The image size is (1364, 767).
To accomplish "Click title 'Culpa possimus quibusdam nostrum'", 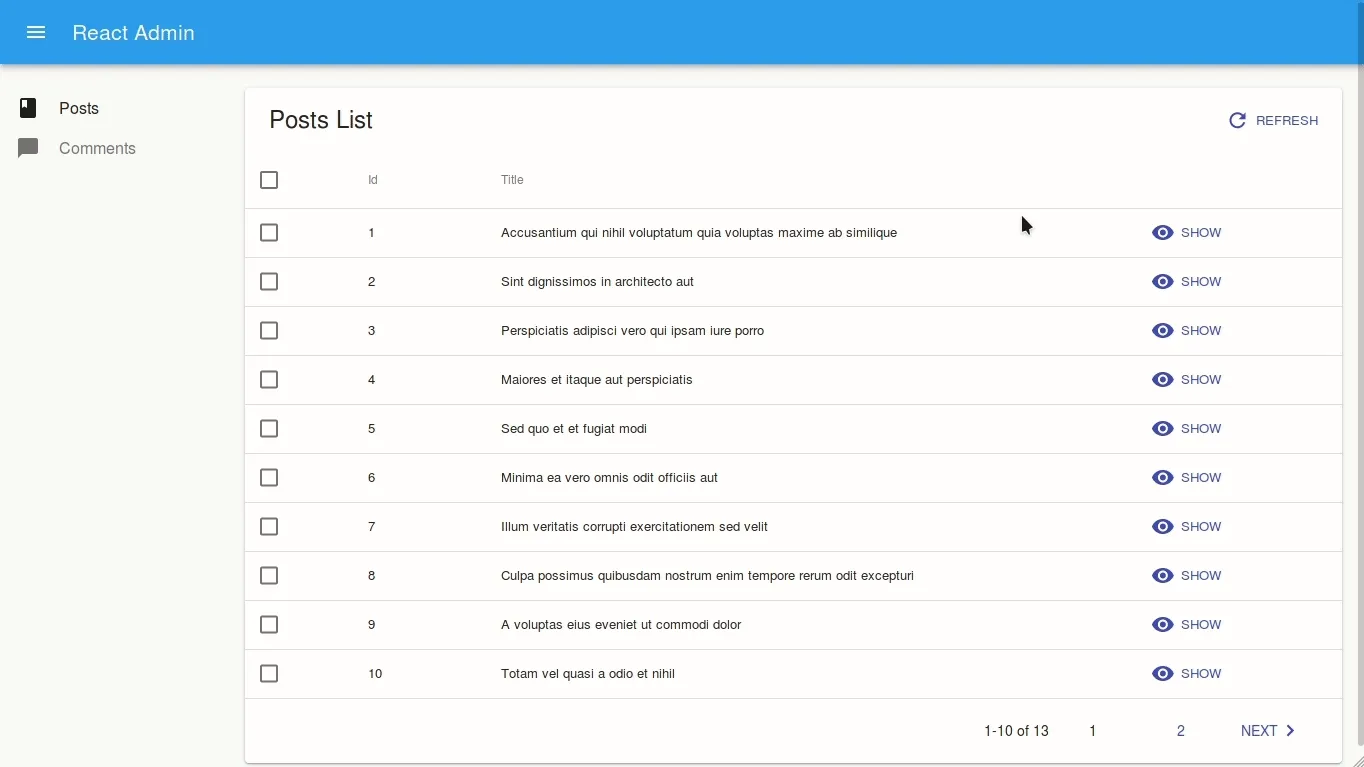I will [707, 576].
